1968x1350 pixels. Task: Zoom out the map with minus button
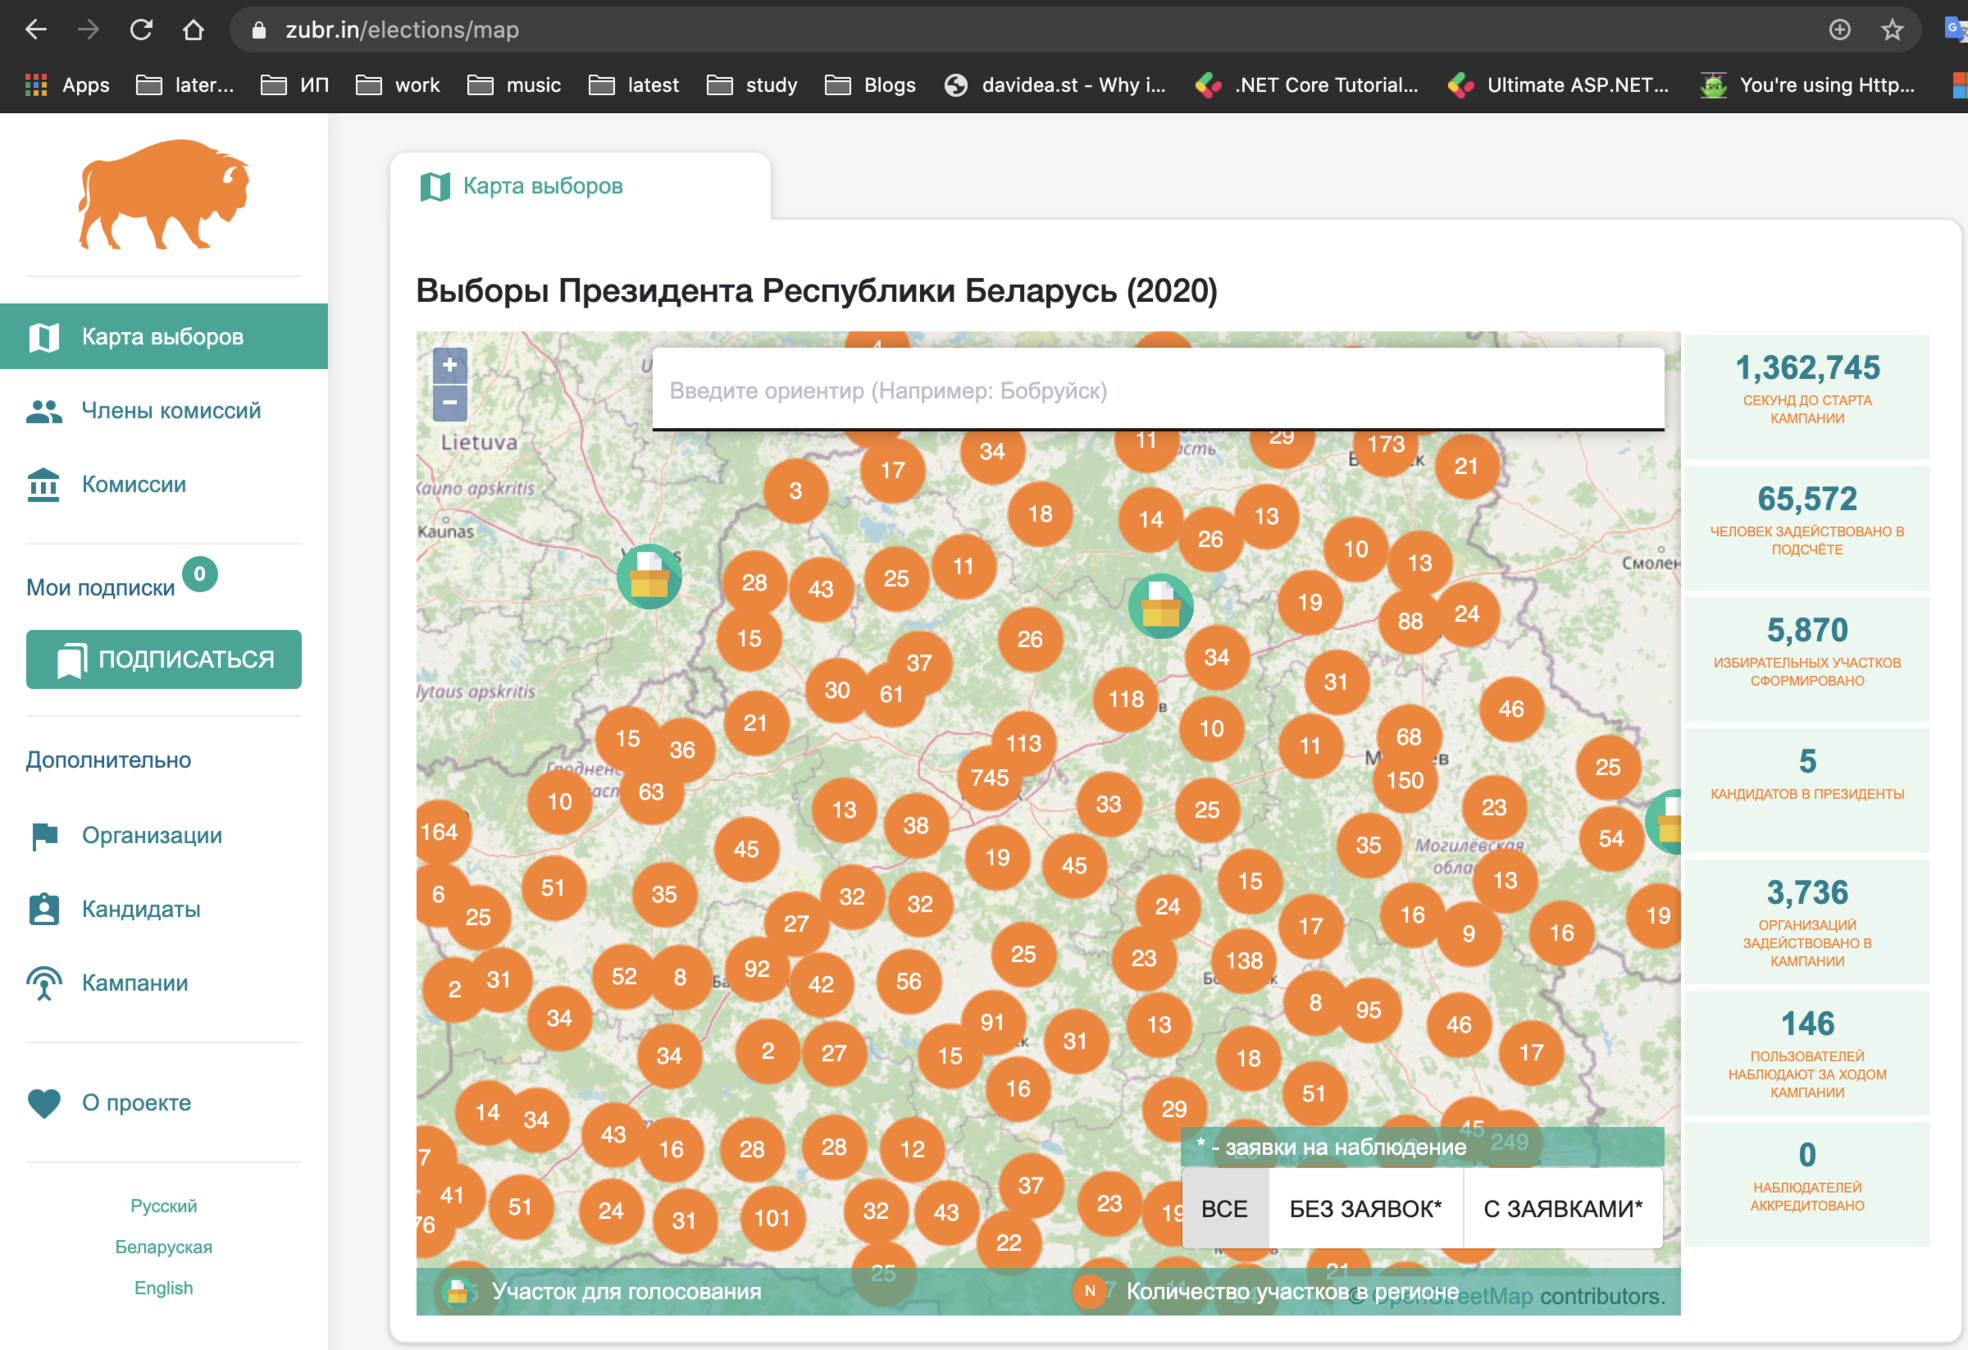point(450,403)
